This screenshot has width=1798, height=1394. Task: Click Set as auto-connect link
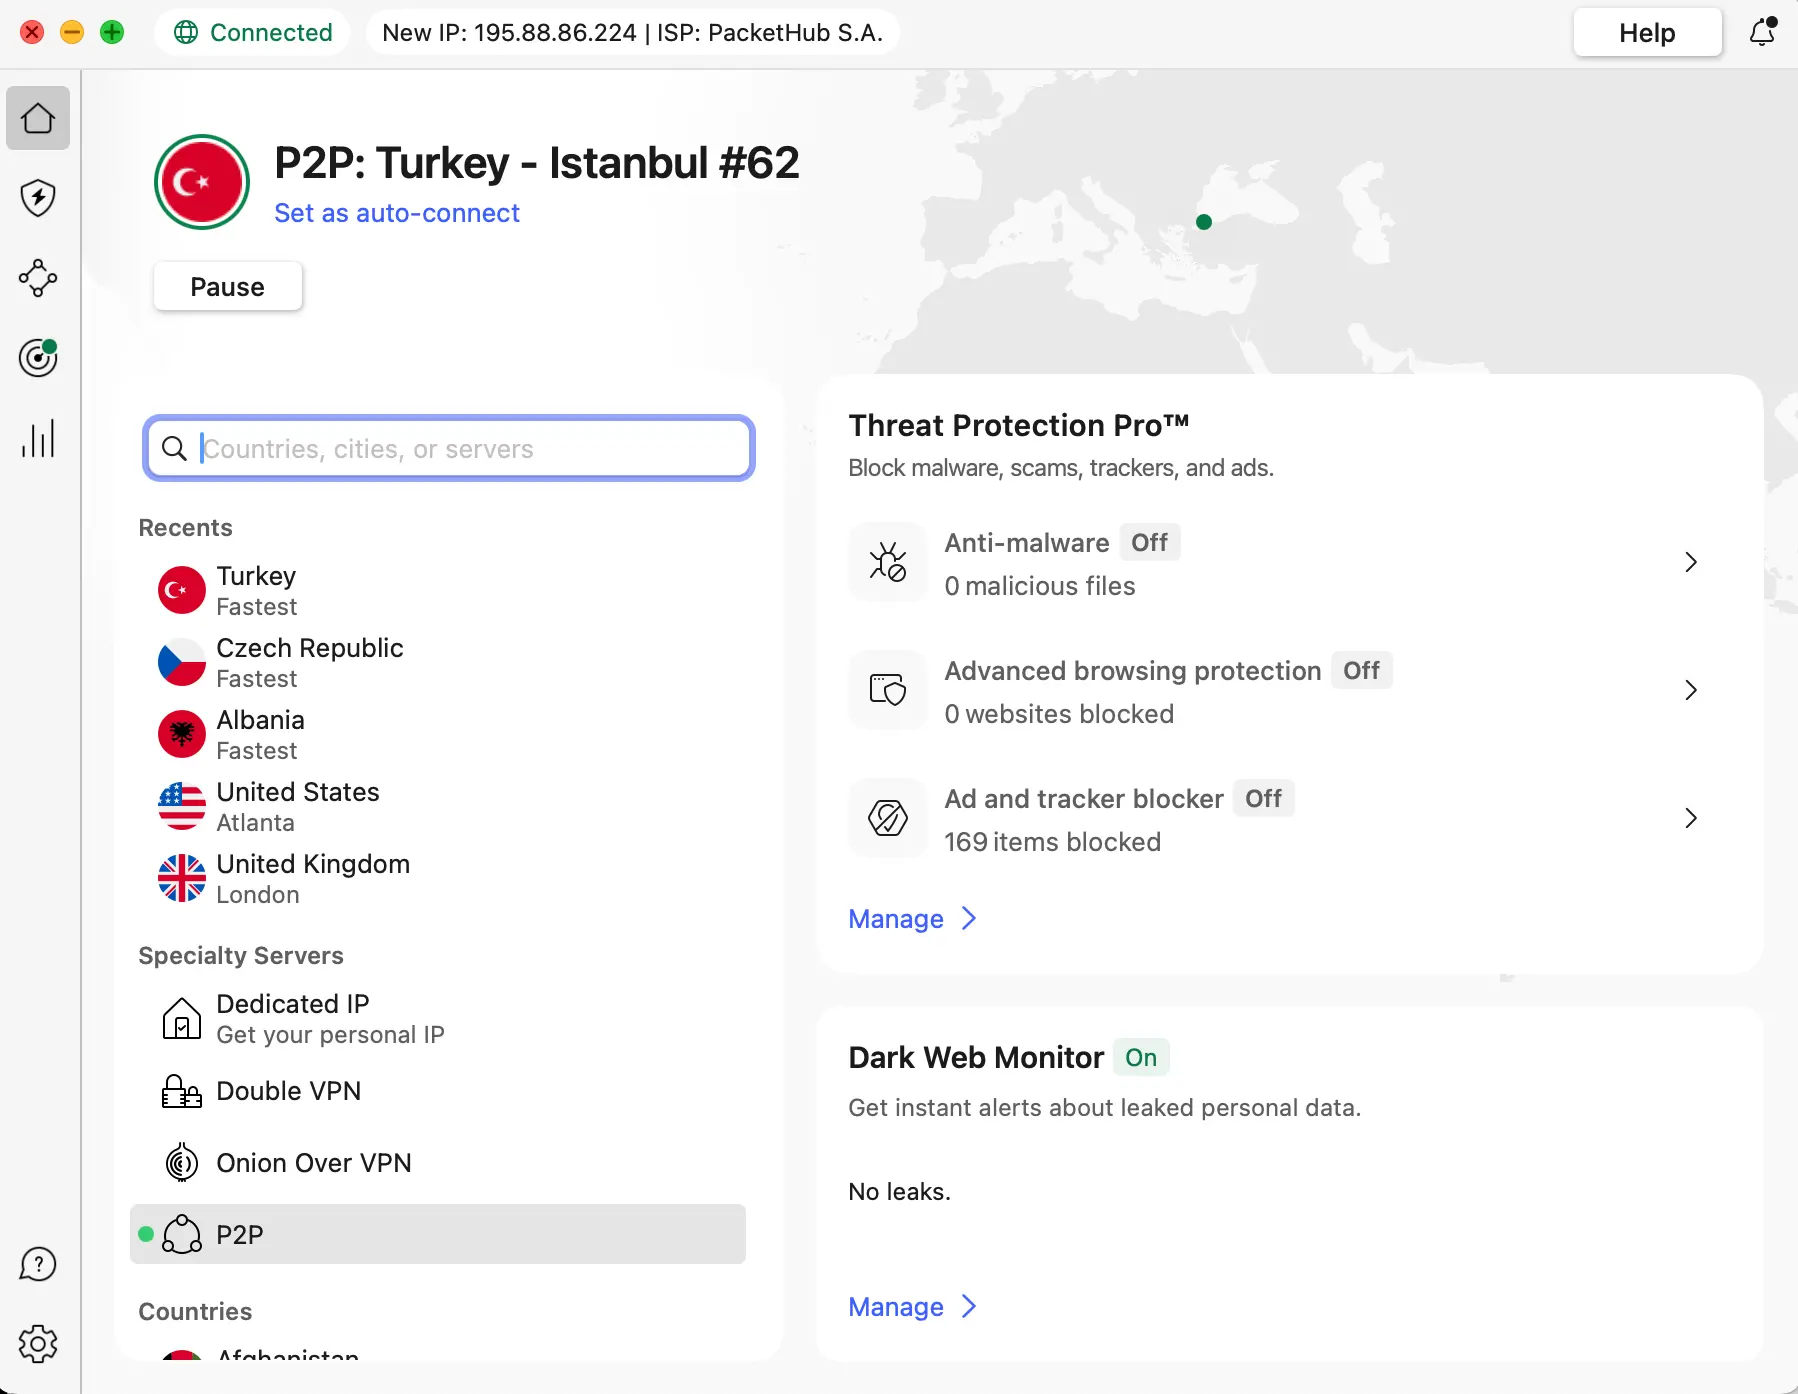pyautogui.click(x=397, y=213)
